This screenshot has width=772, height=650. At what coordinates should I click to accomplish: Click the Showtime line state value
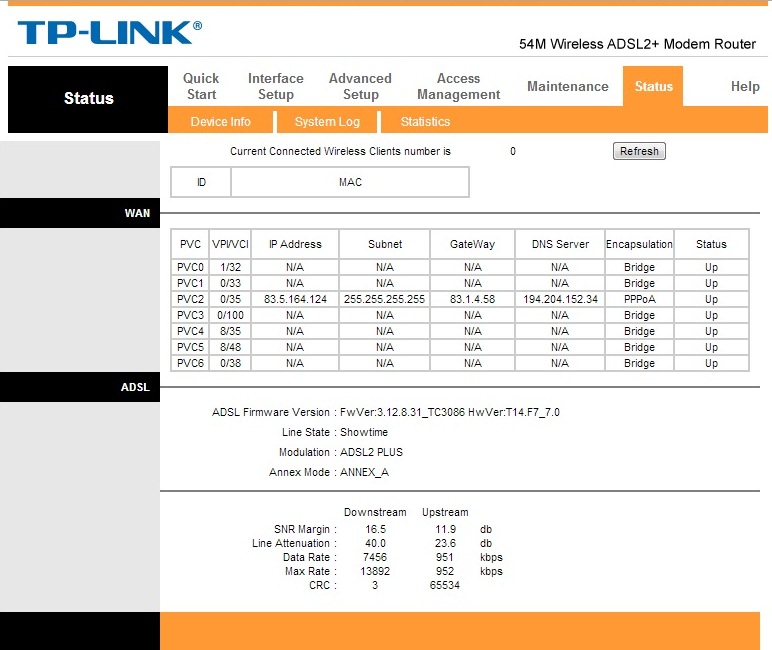click(364, 432)
